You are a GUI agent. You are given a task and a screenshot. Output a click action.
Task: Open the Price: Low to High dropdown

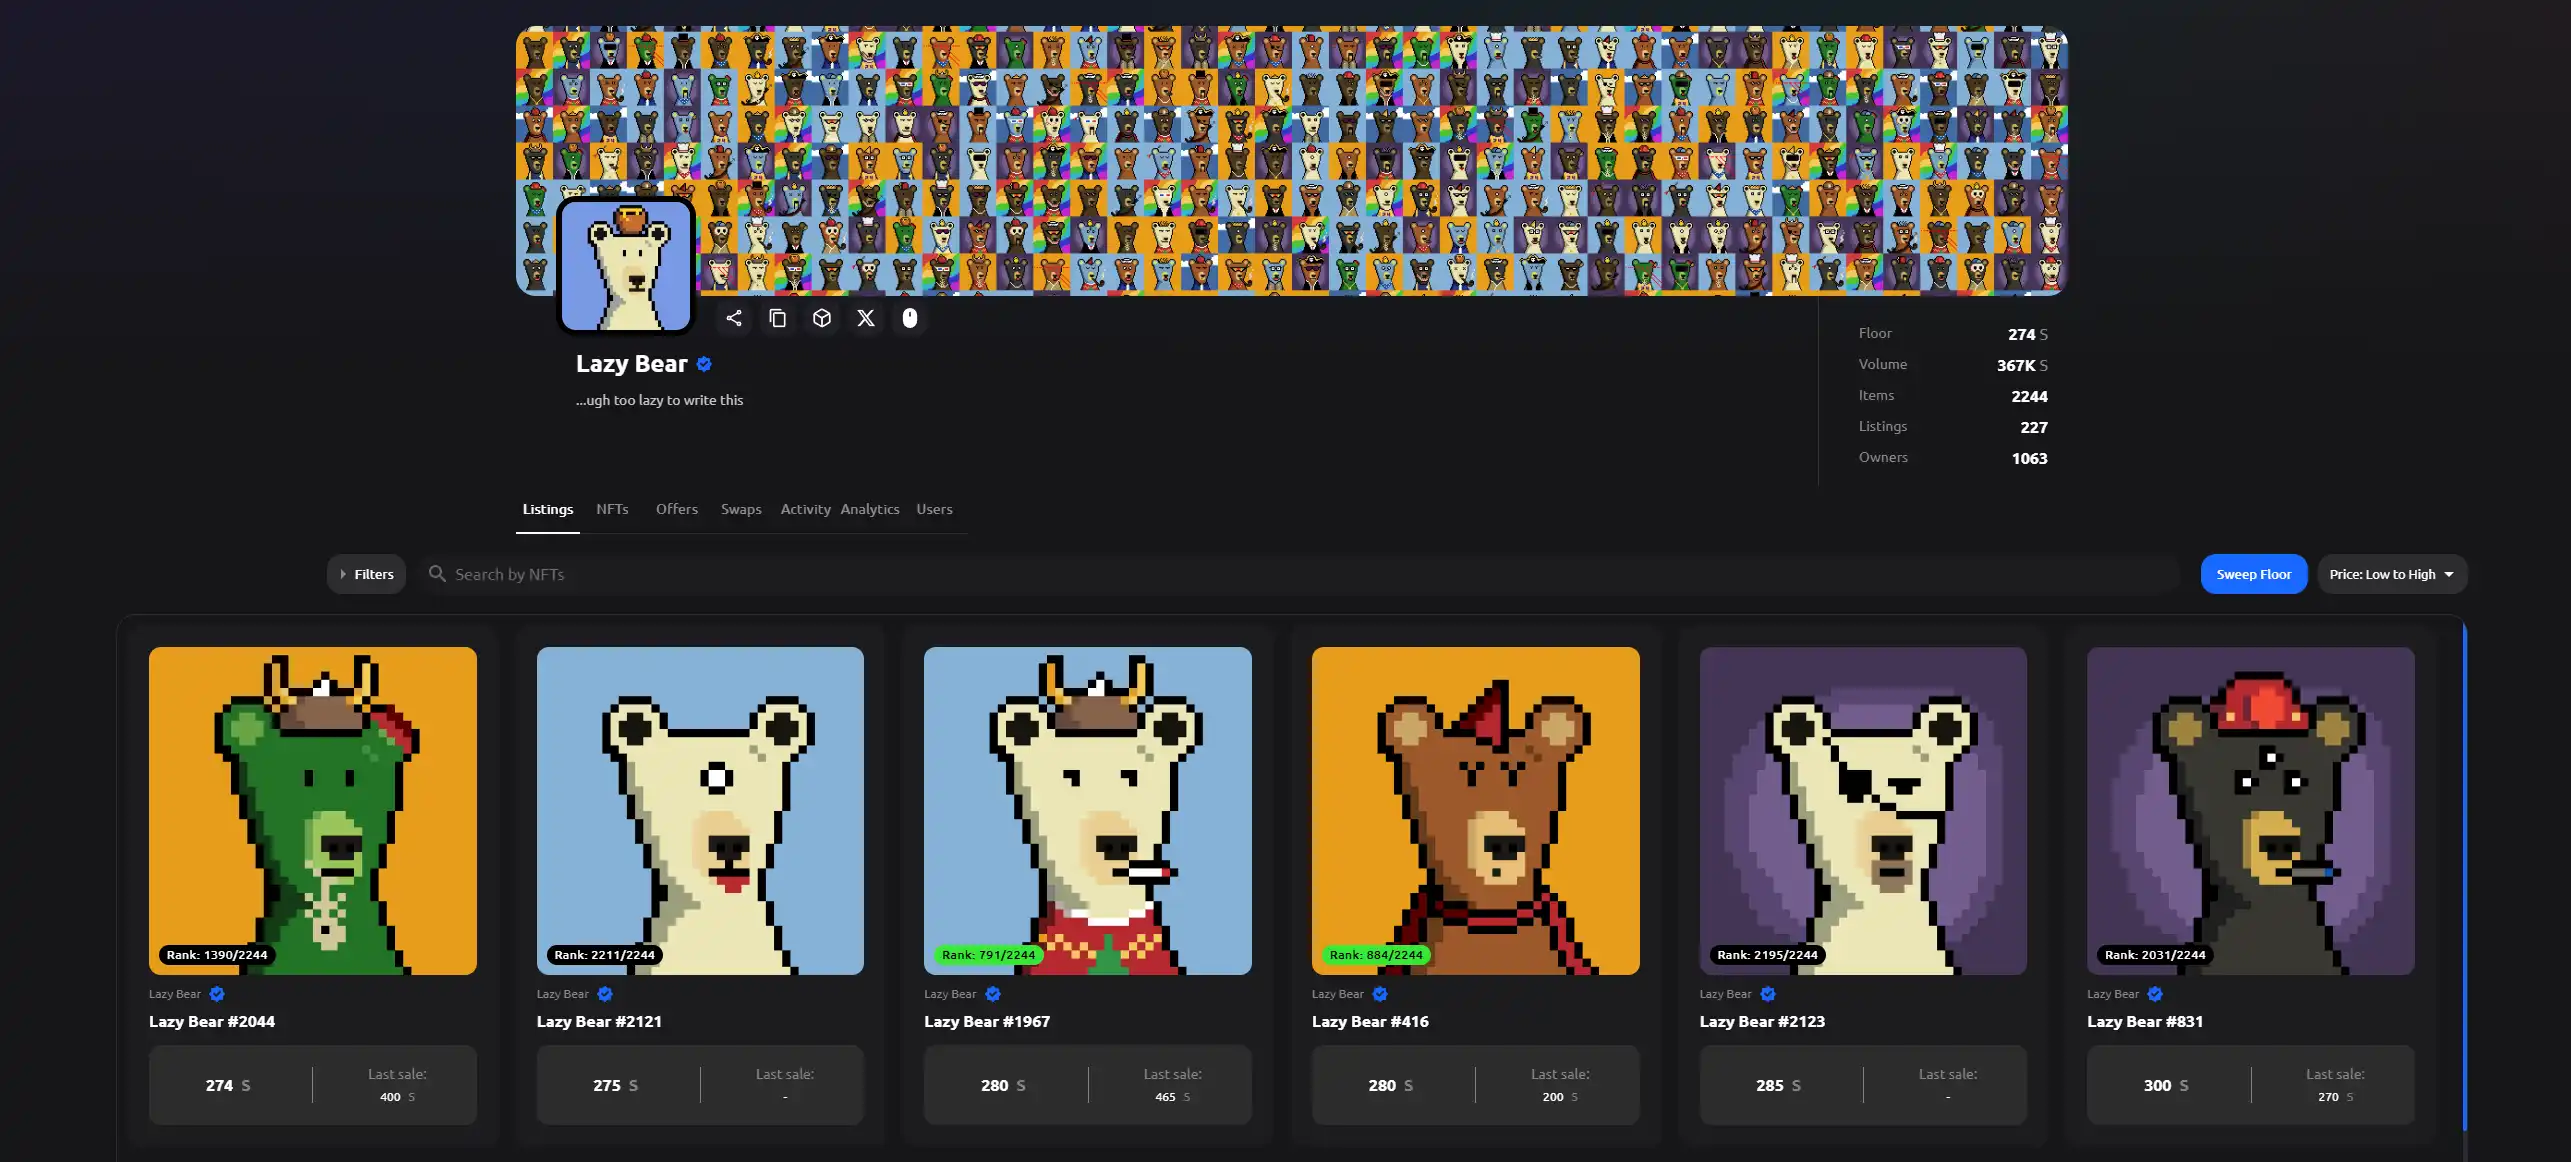tap(2381, 574)
